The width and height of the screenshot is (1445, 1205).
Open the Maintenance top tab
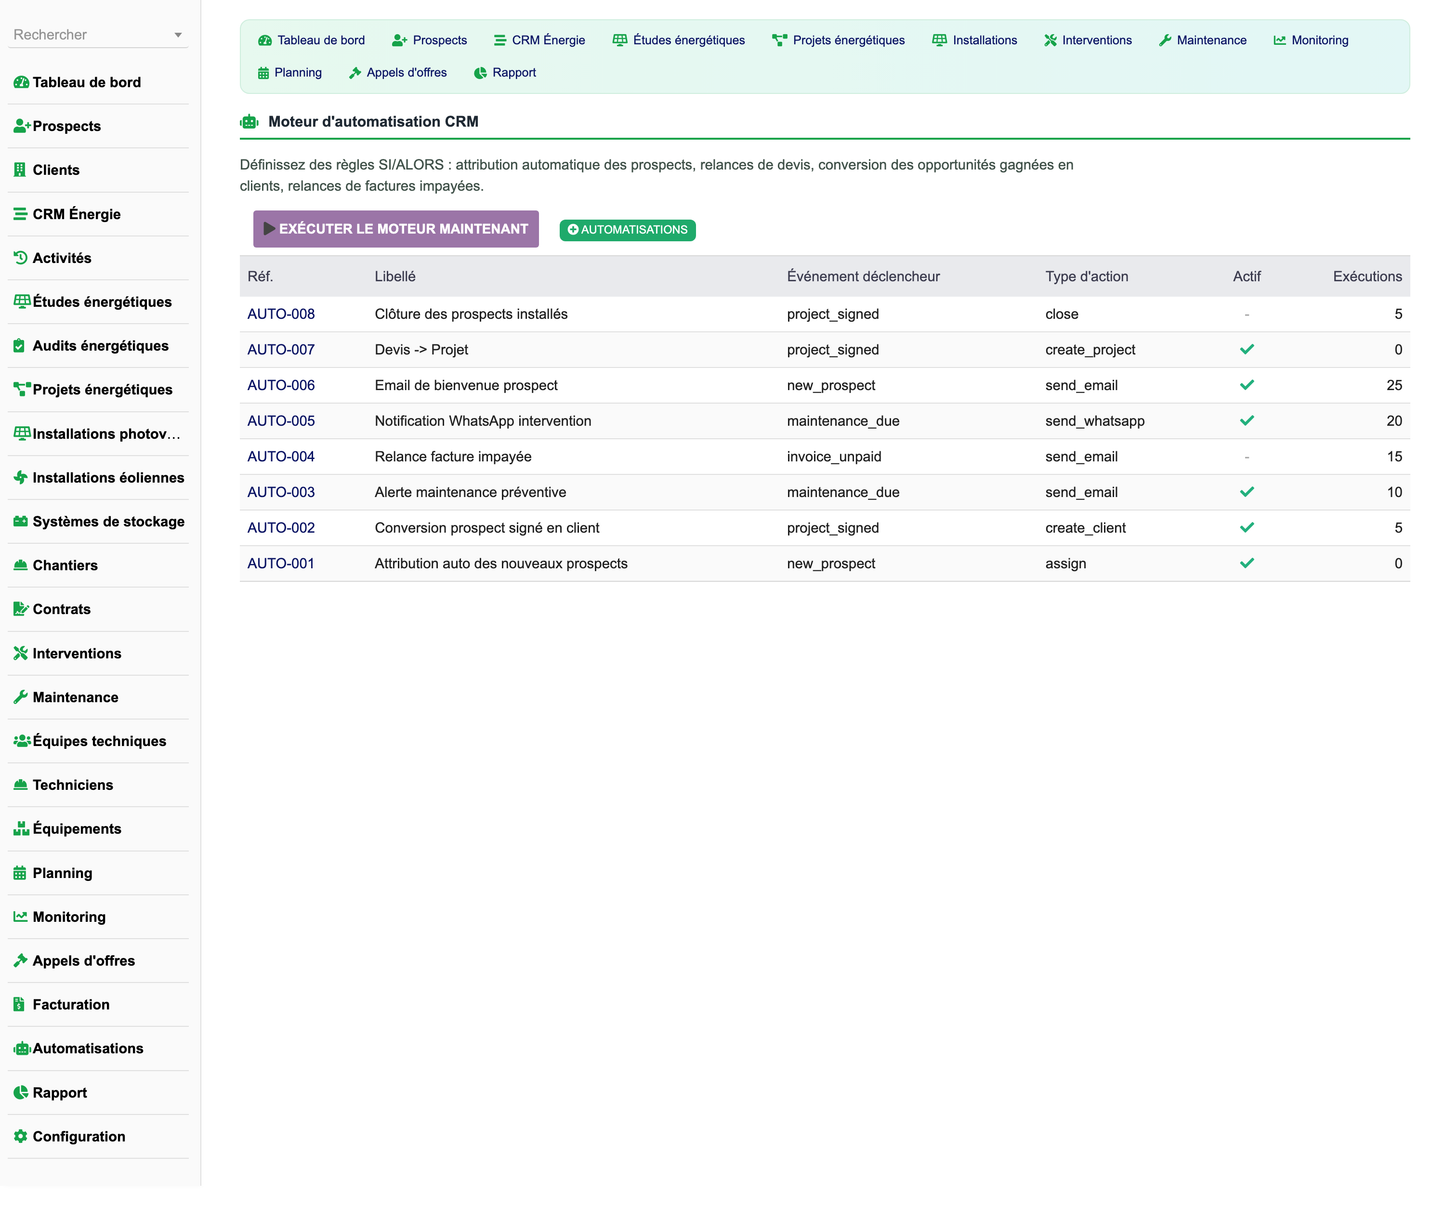[x=1202, y=41]
